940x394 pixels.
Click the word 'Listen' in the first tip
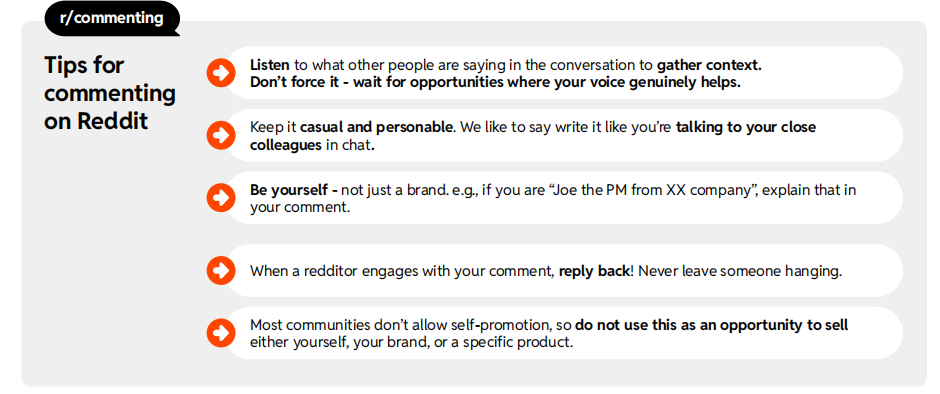coord(270,65)
